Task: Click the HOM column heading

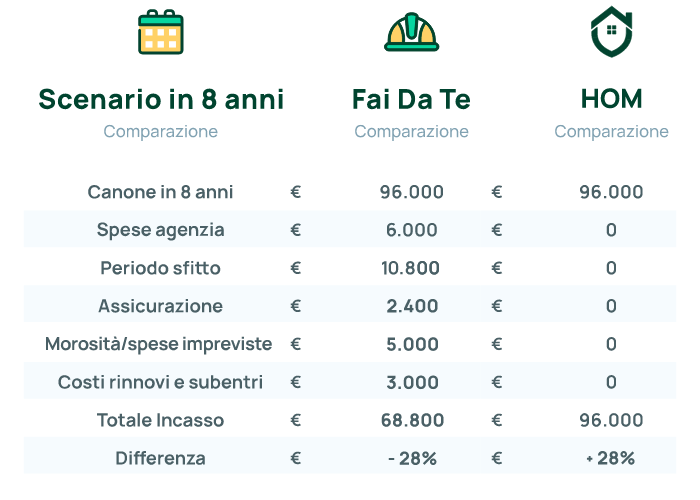Action: [x=611, y=99]
